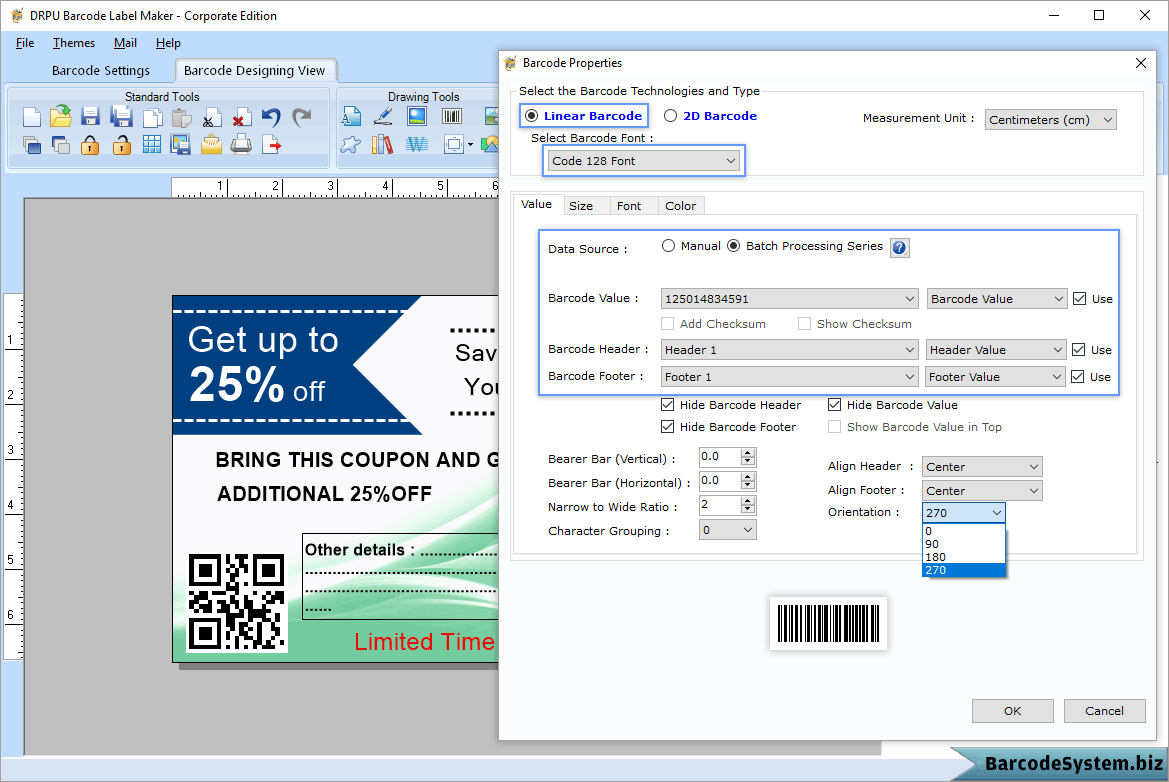This screenshot has height=782, width=1169.
Task: Choose 90 from the Orientation list
Action: [933, 543]
